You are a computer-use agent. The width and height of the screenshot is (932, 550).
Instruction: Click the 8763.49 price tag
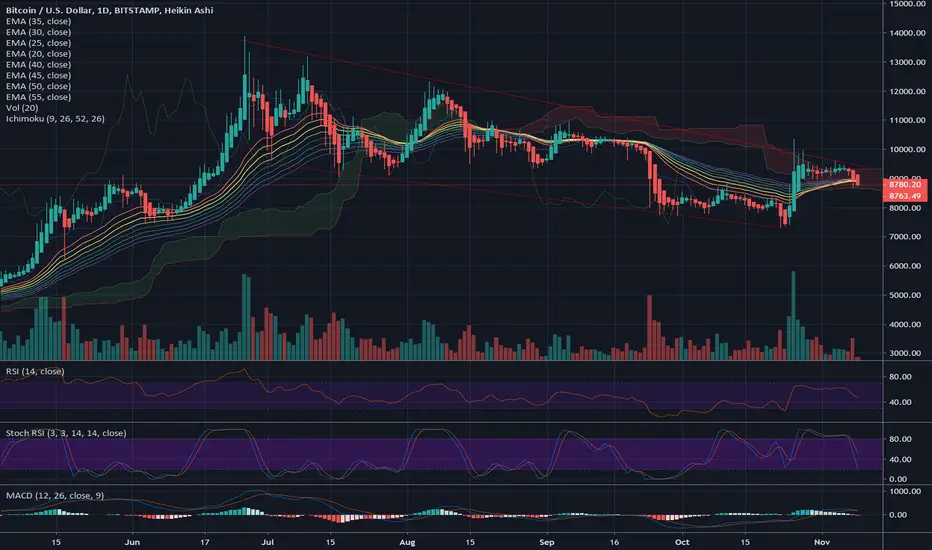click(905, 196)
